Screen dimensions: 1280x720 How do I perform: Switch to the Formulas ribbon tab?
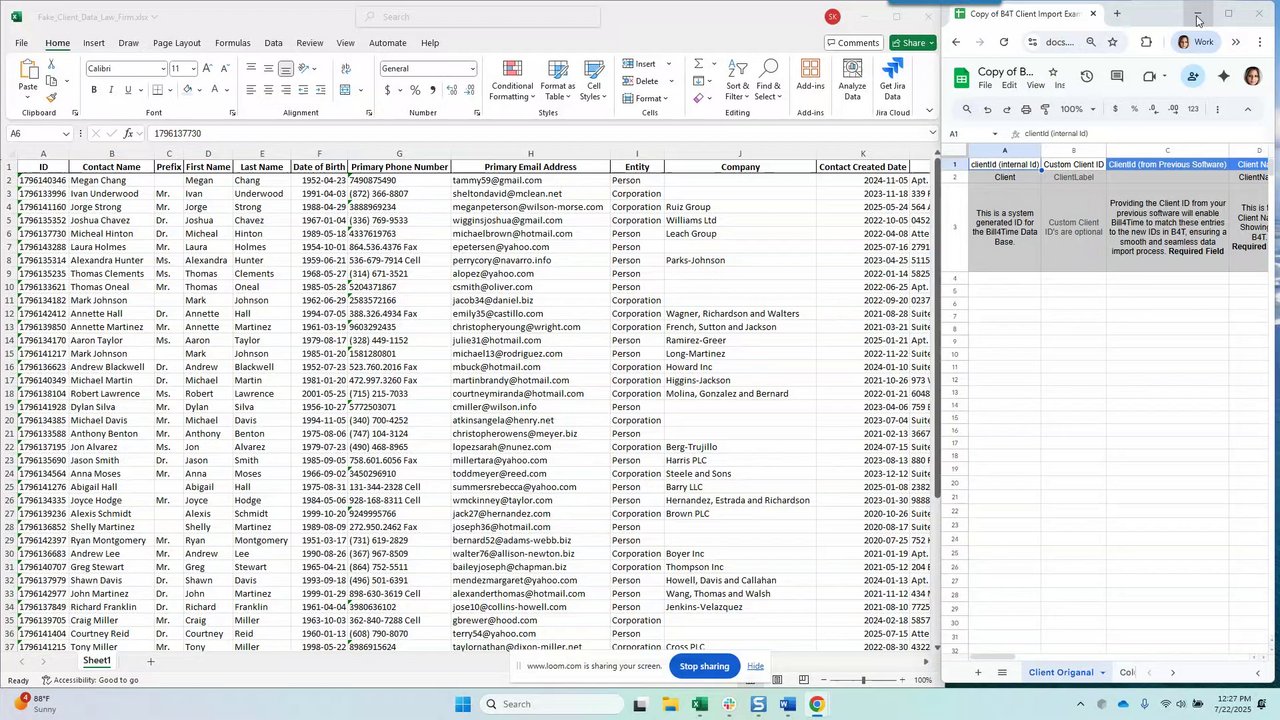(232, 43)
